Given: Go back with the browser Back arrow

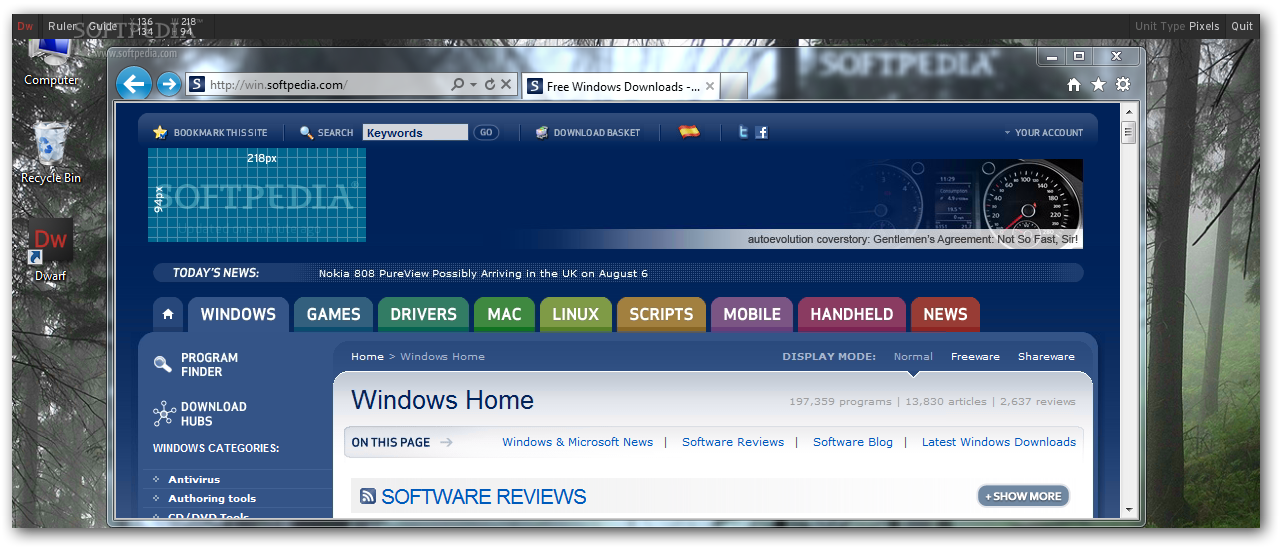Looking at the screenshot, I should point(133,84).
